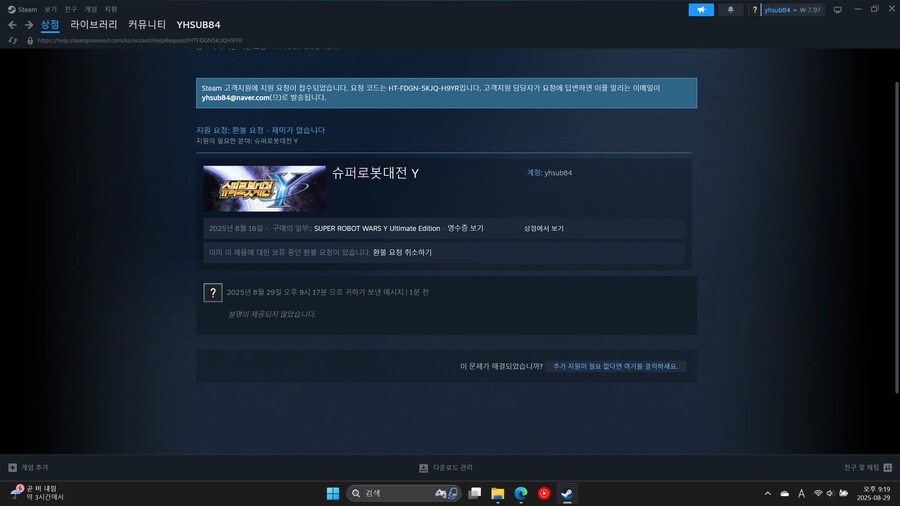Click the taskbar 검색 search box
The height and width of the screenshot is (506, 900).
pyautogui.click(x=404, y=493)
